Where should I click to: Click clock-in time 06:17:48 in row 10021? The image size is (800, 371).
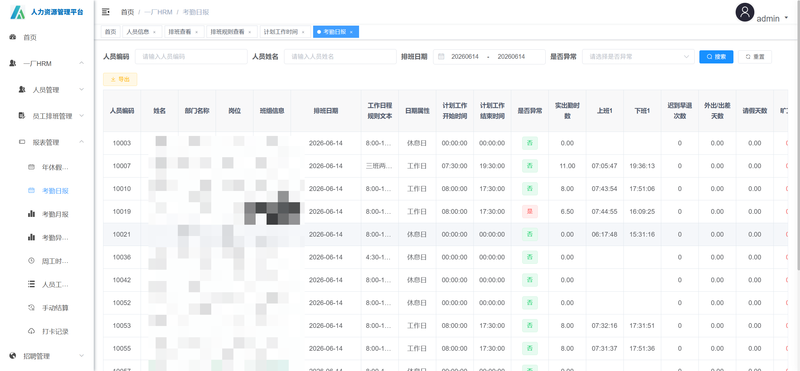(x=605, y=234)
